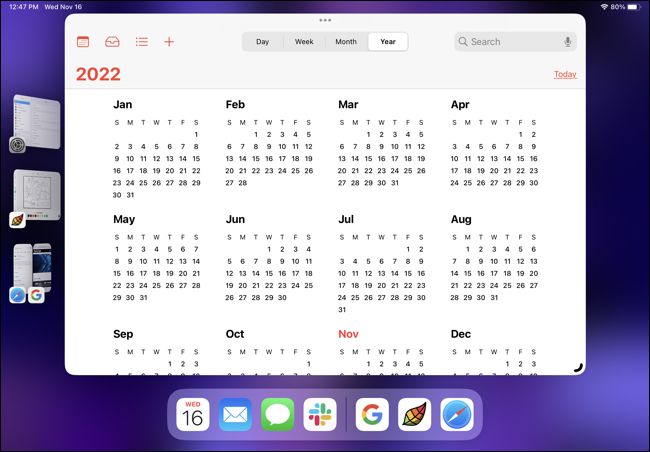Tap battery indicator in status bar
650x452 pixels.
[x=634, y=7]
